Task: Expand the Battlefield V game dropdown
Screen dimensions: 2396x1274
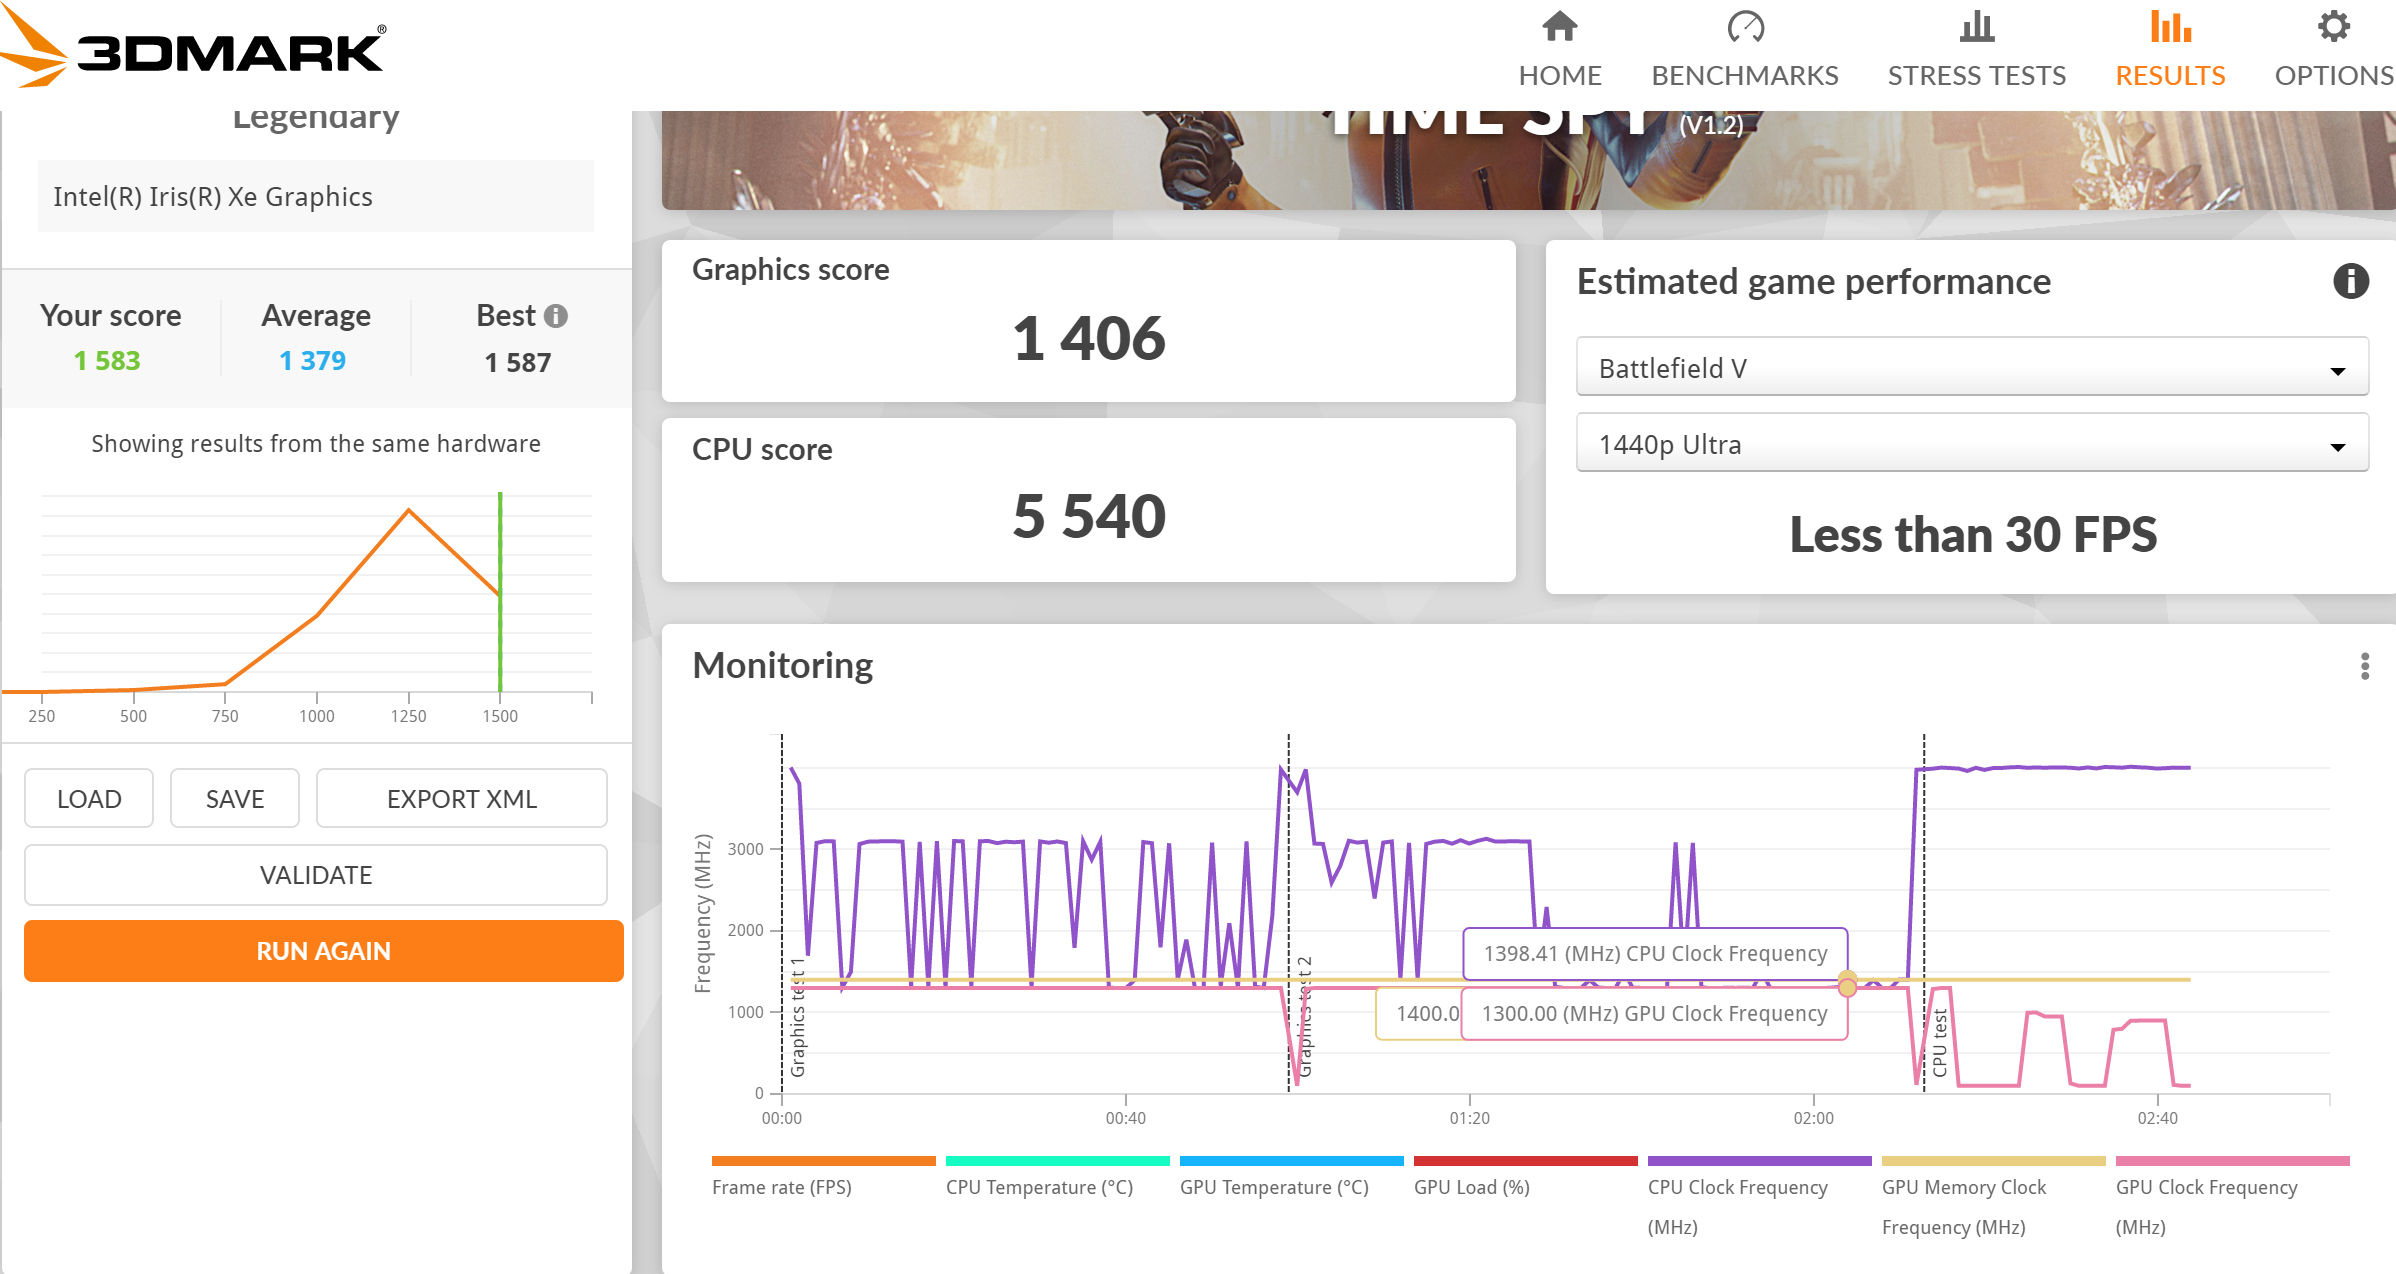Action: 1972,368
